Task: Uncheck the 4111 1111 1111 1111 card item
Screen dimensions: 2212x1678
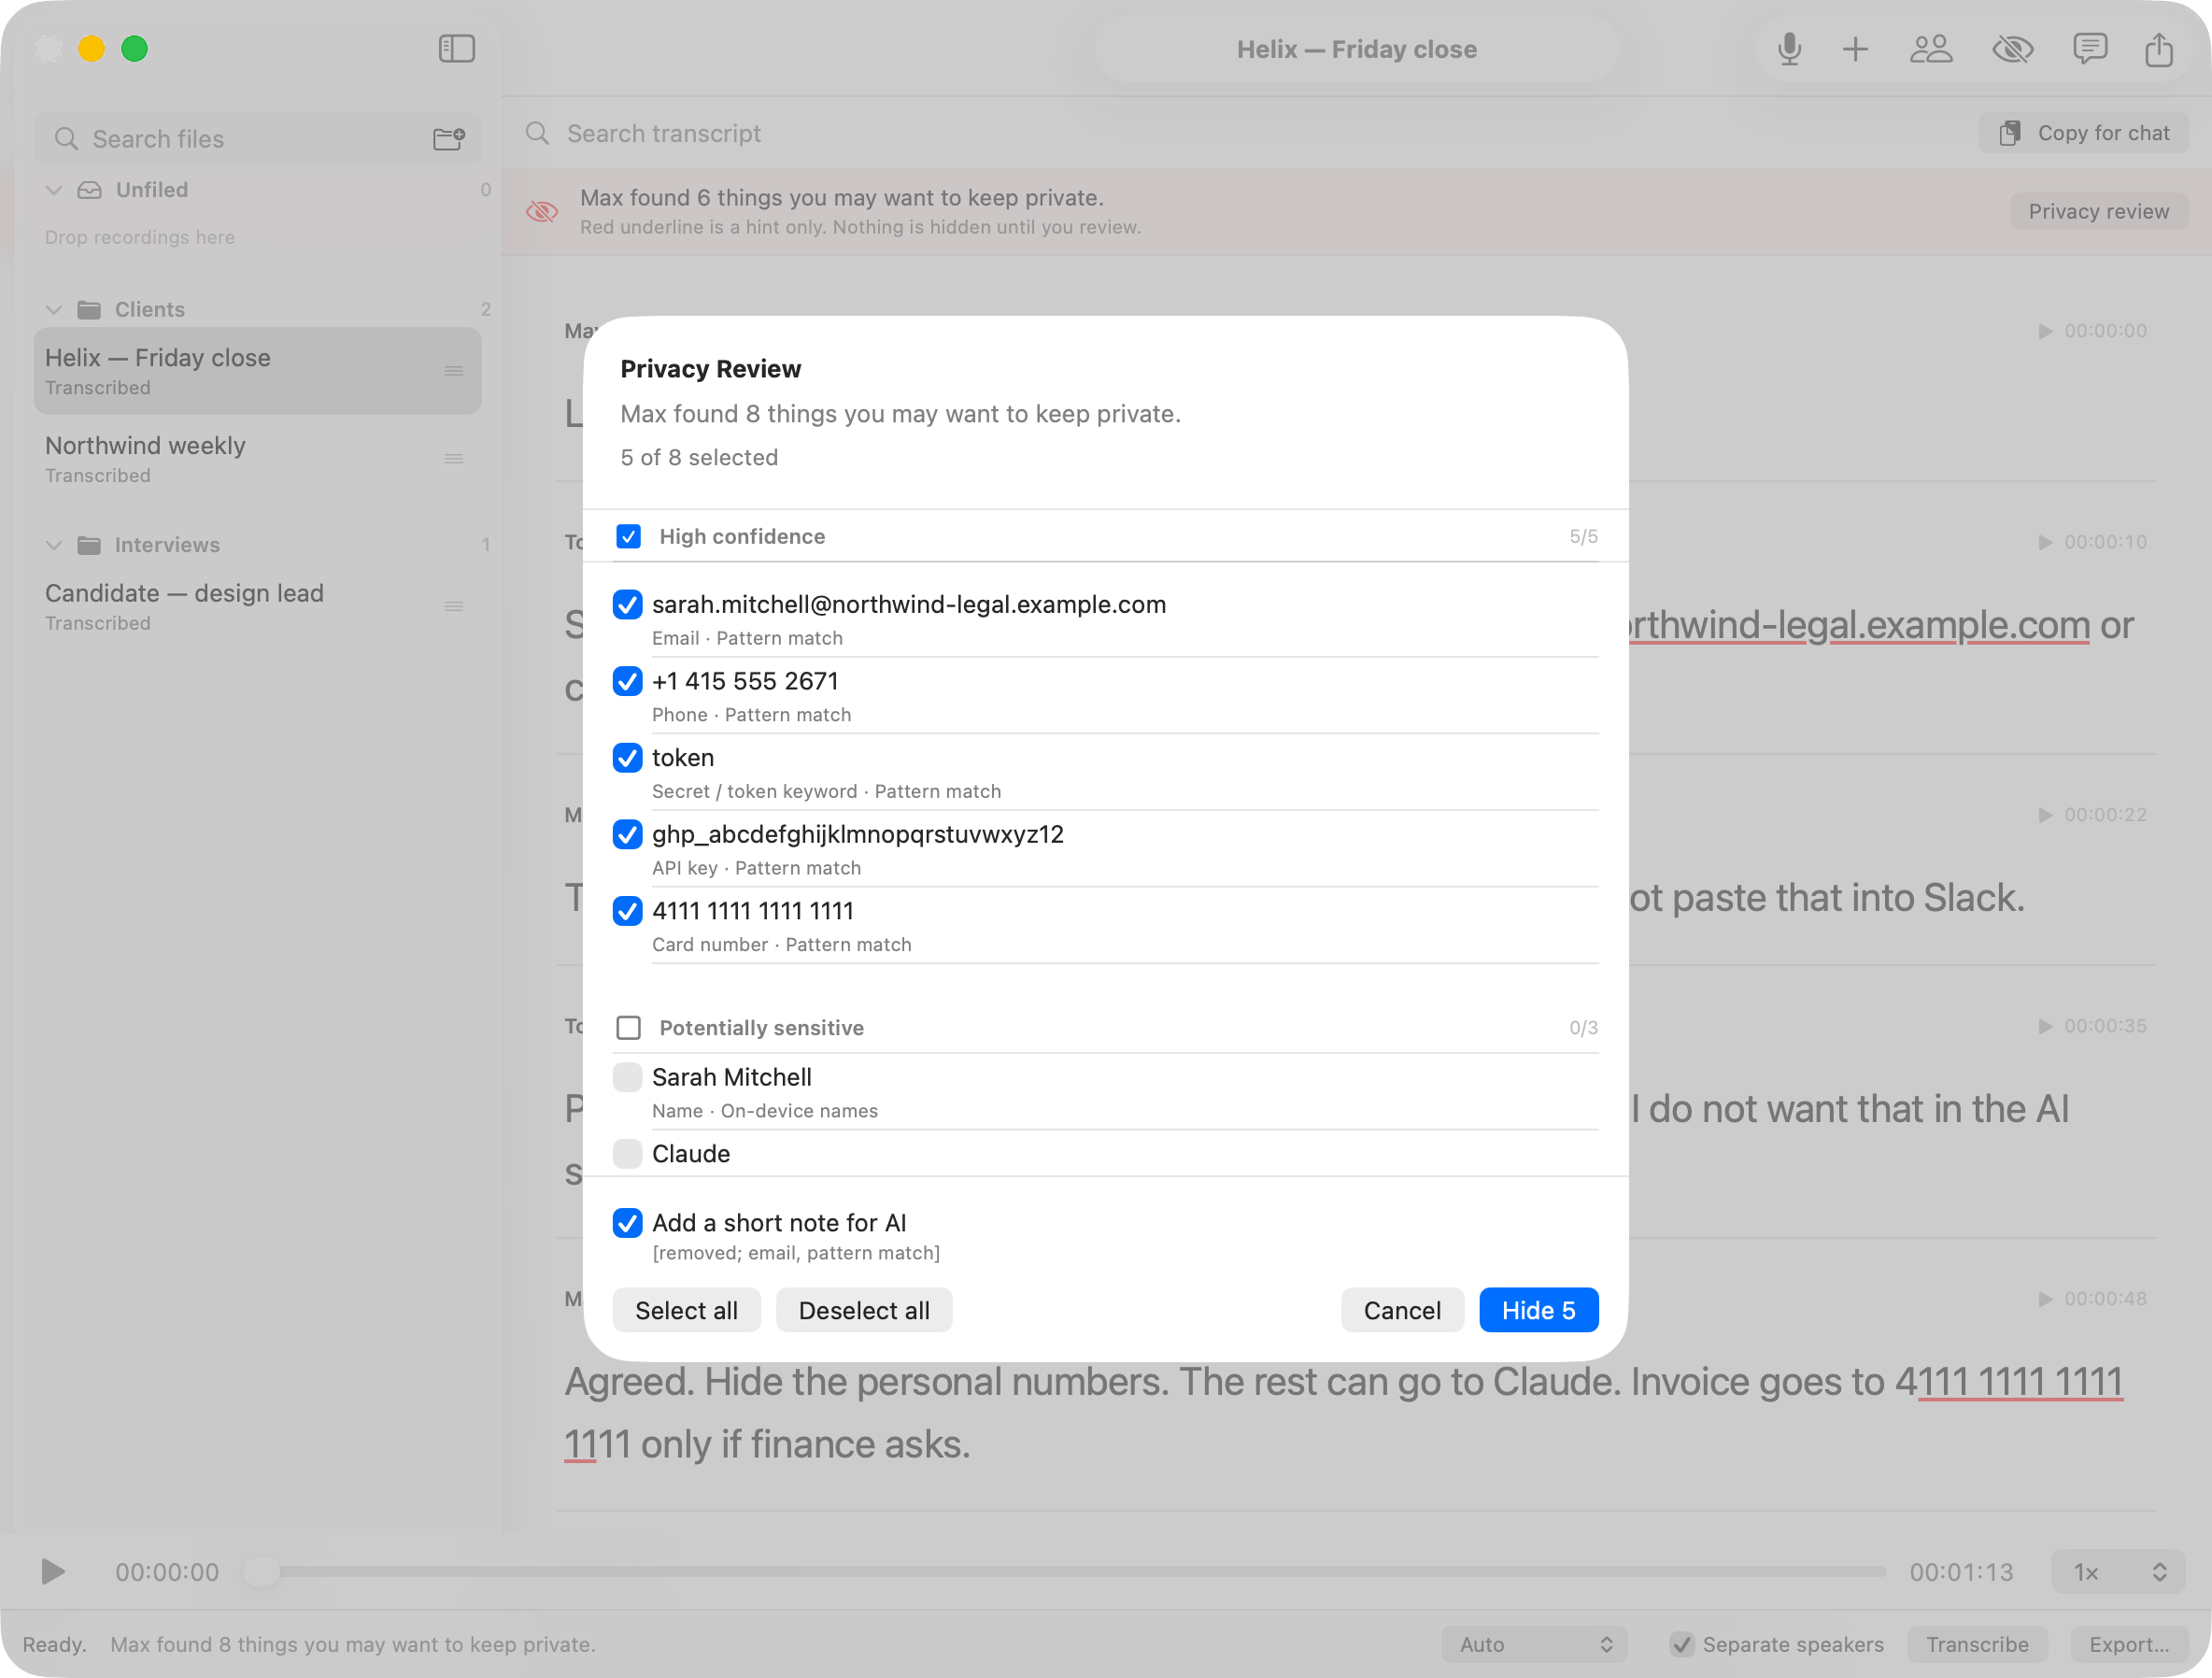Action: tap(627, 911)
